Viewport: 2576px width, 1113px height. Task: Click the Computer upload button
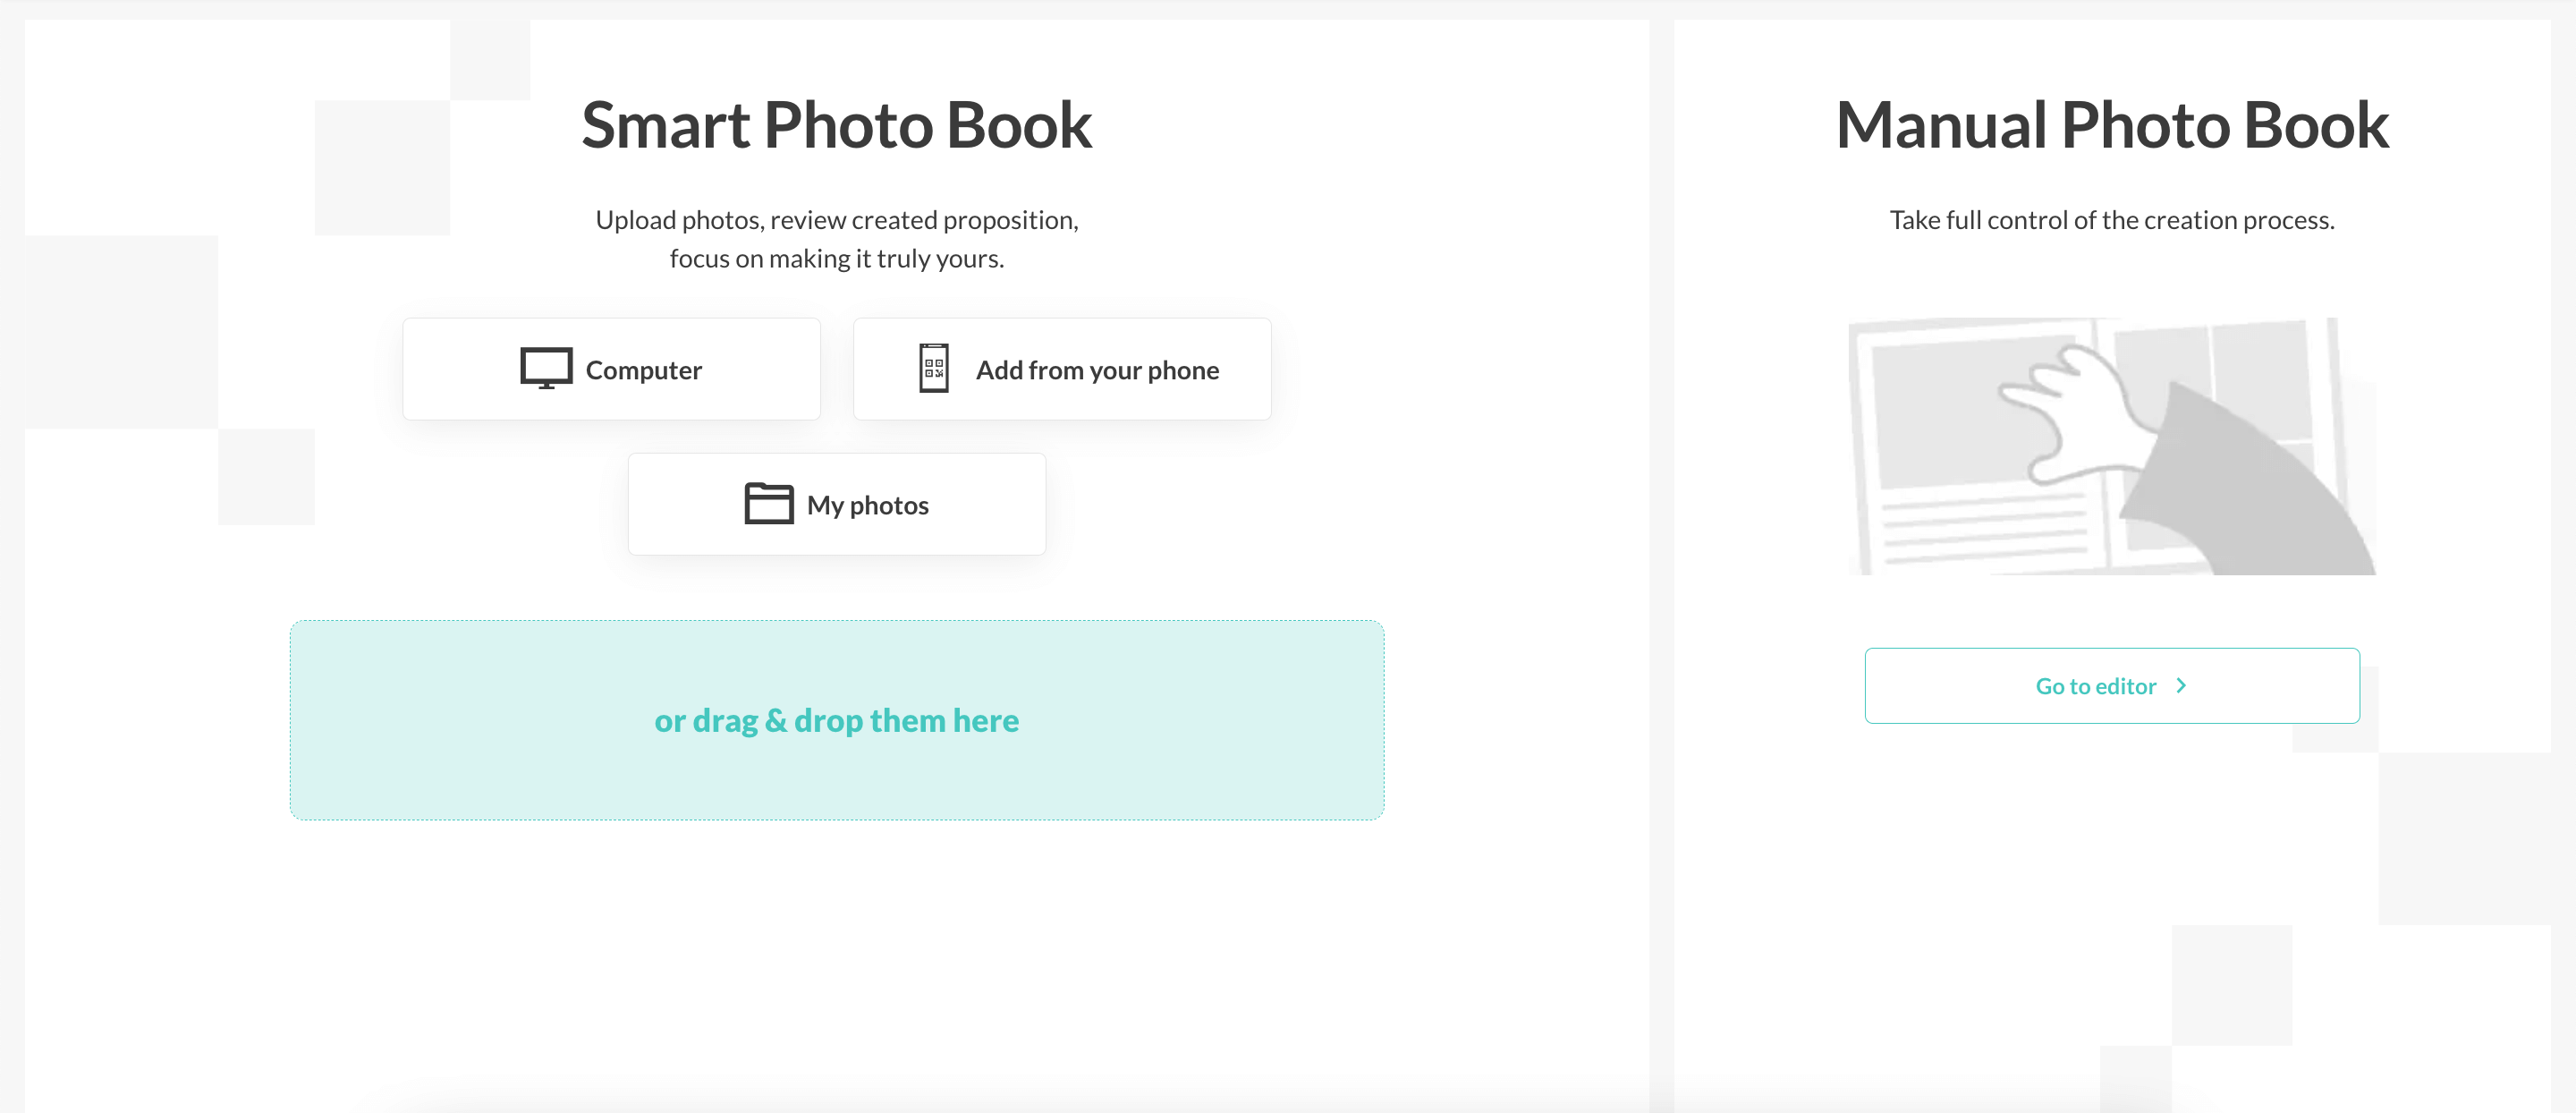tap(611, 368)
